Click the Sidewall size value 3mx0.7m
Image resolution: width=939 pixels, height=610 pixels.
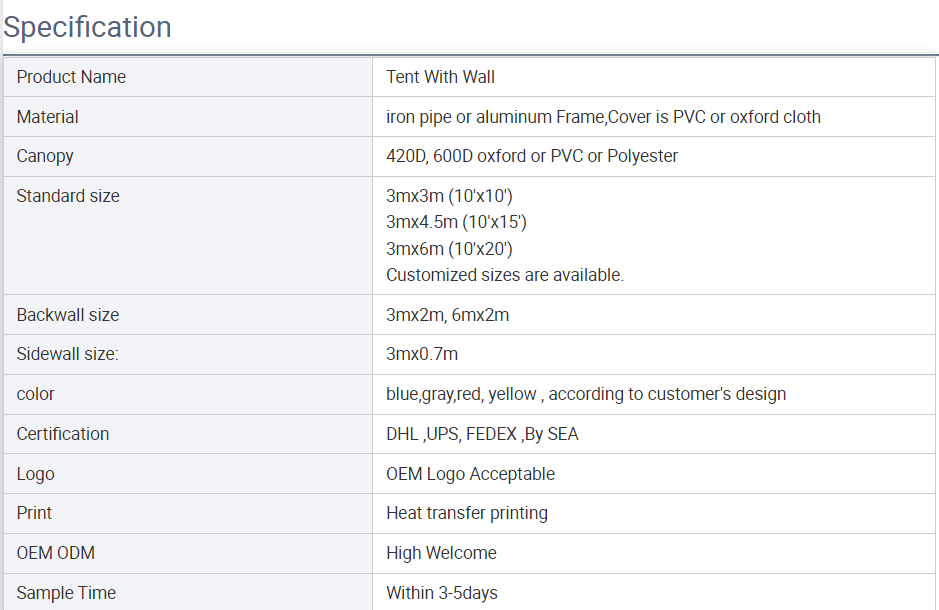coord(422,354)
